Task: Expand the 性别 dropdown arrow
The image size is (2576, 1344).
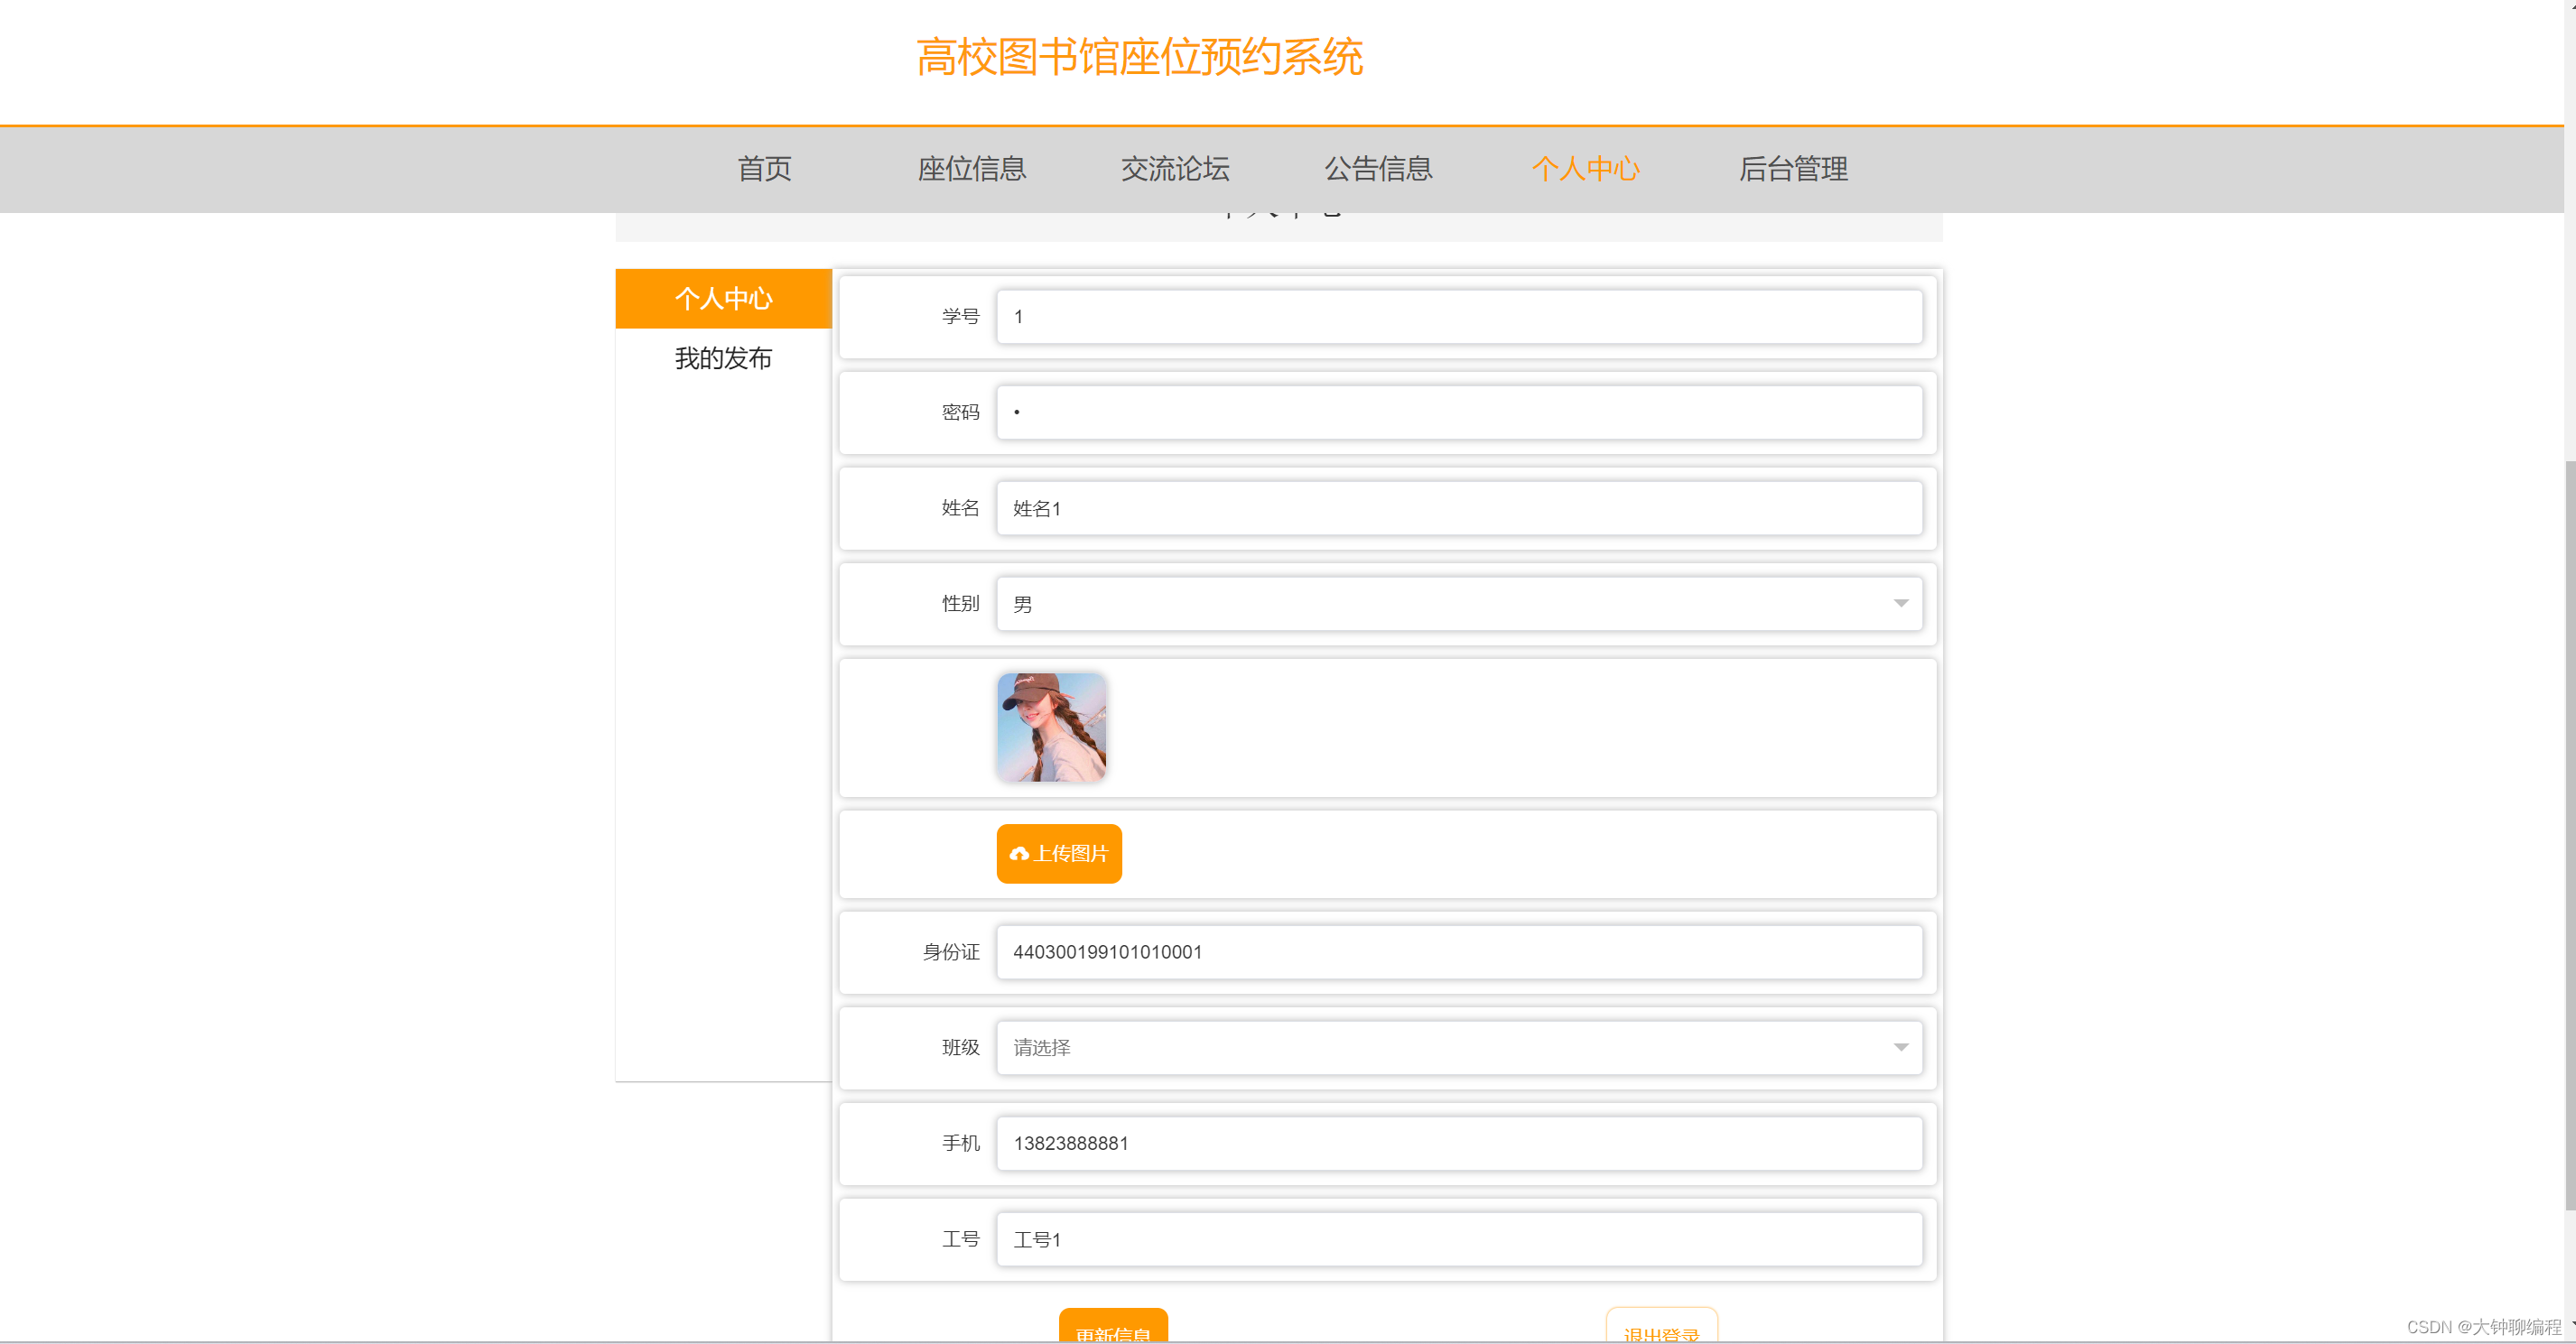Action: (x=1900, y=603)
